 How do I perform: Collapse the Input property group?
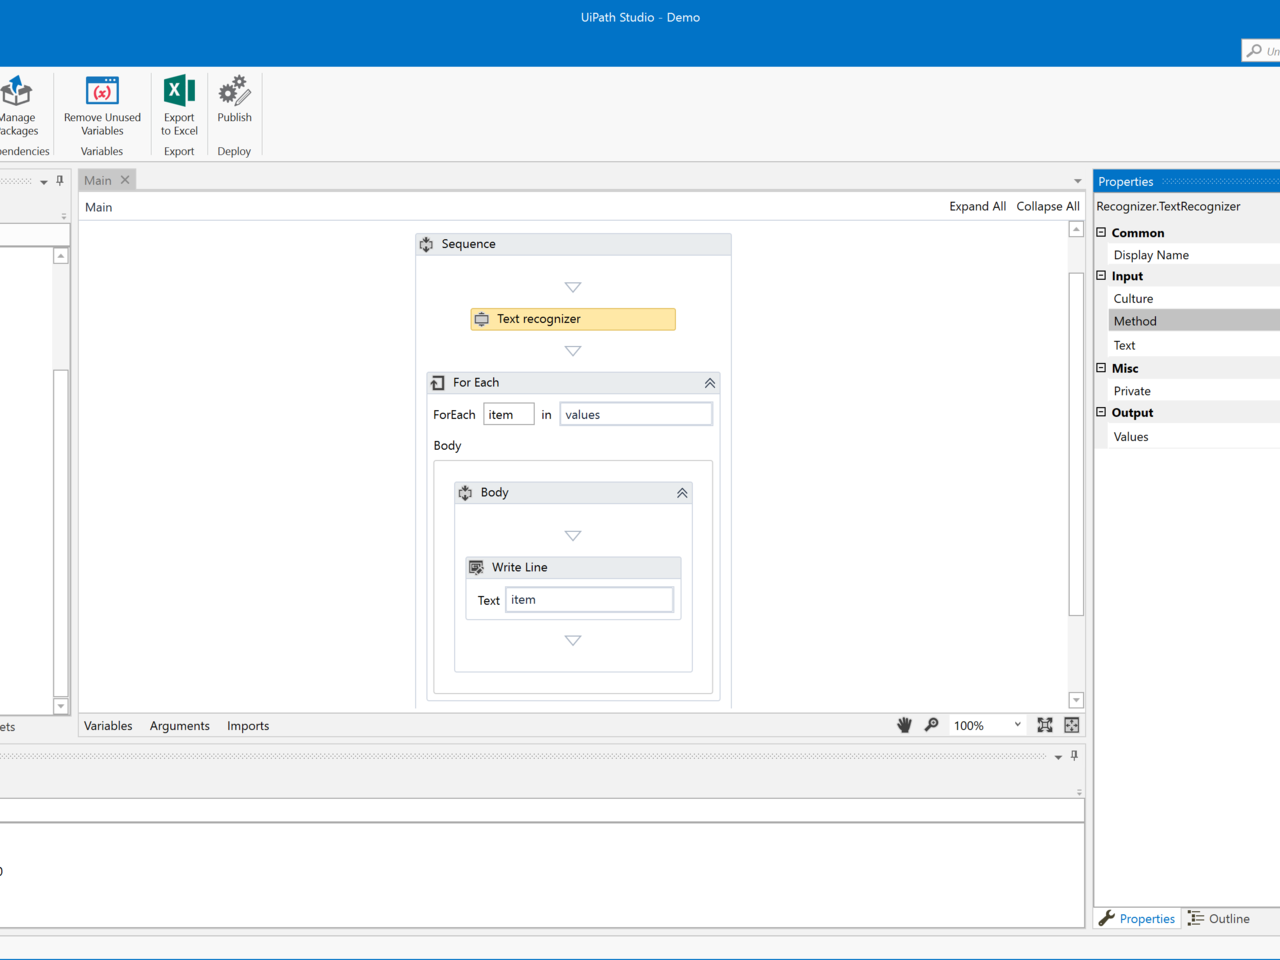pyautogui.click(x=1101, y=276)
